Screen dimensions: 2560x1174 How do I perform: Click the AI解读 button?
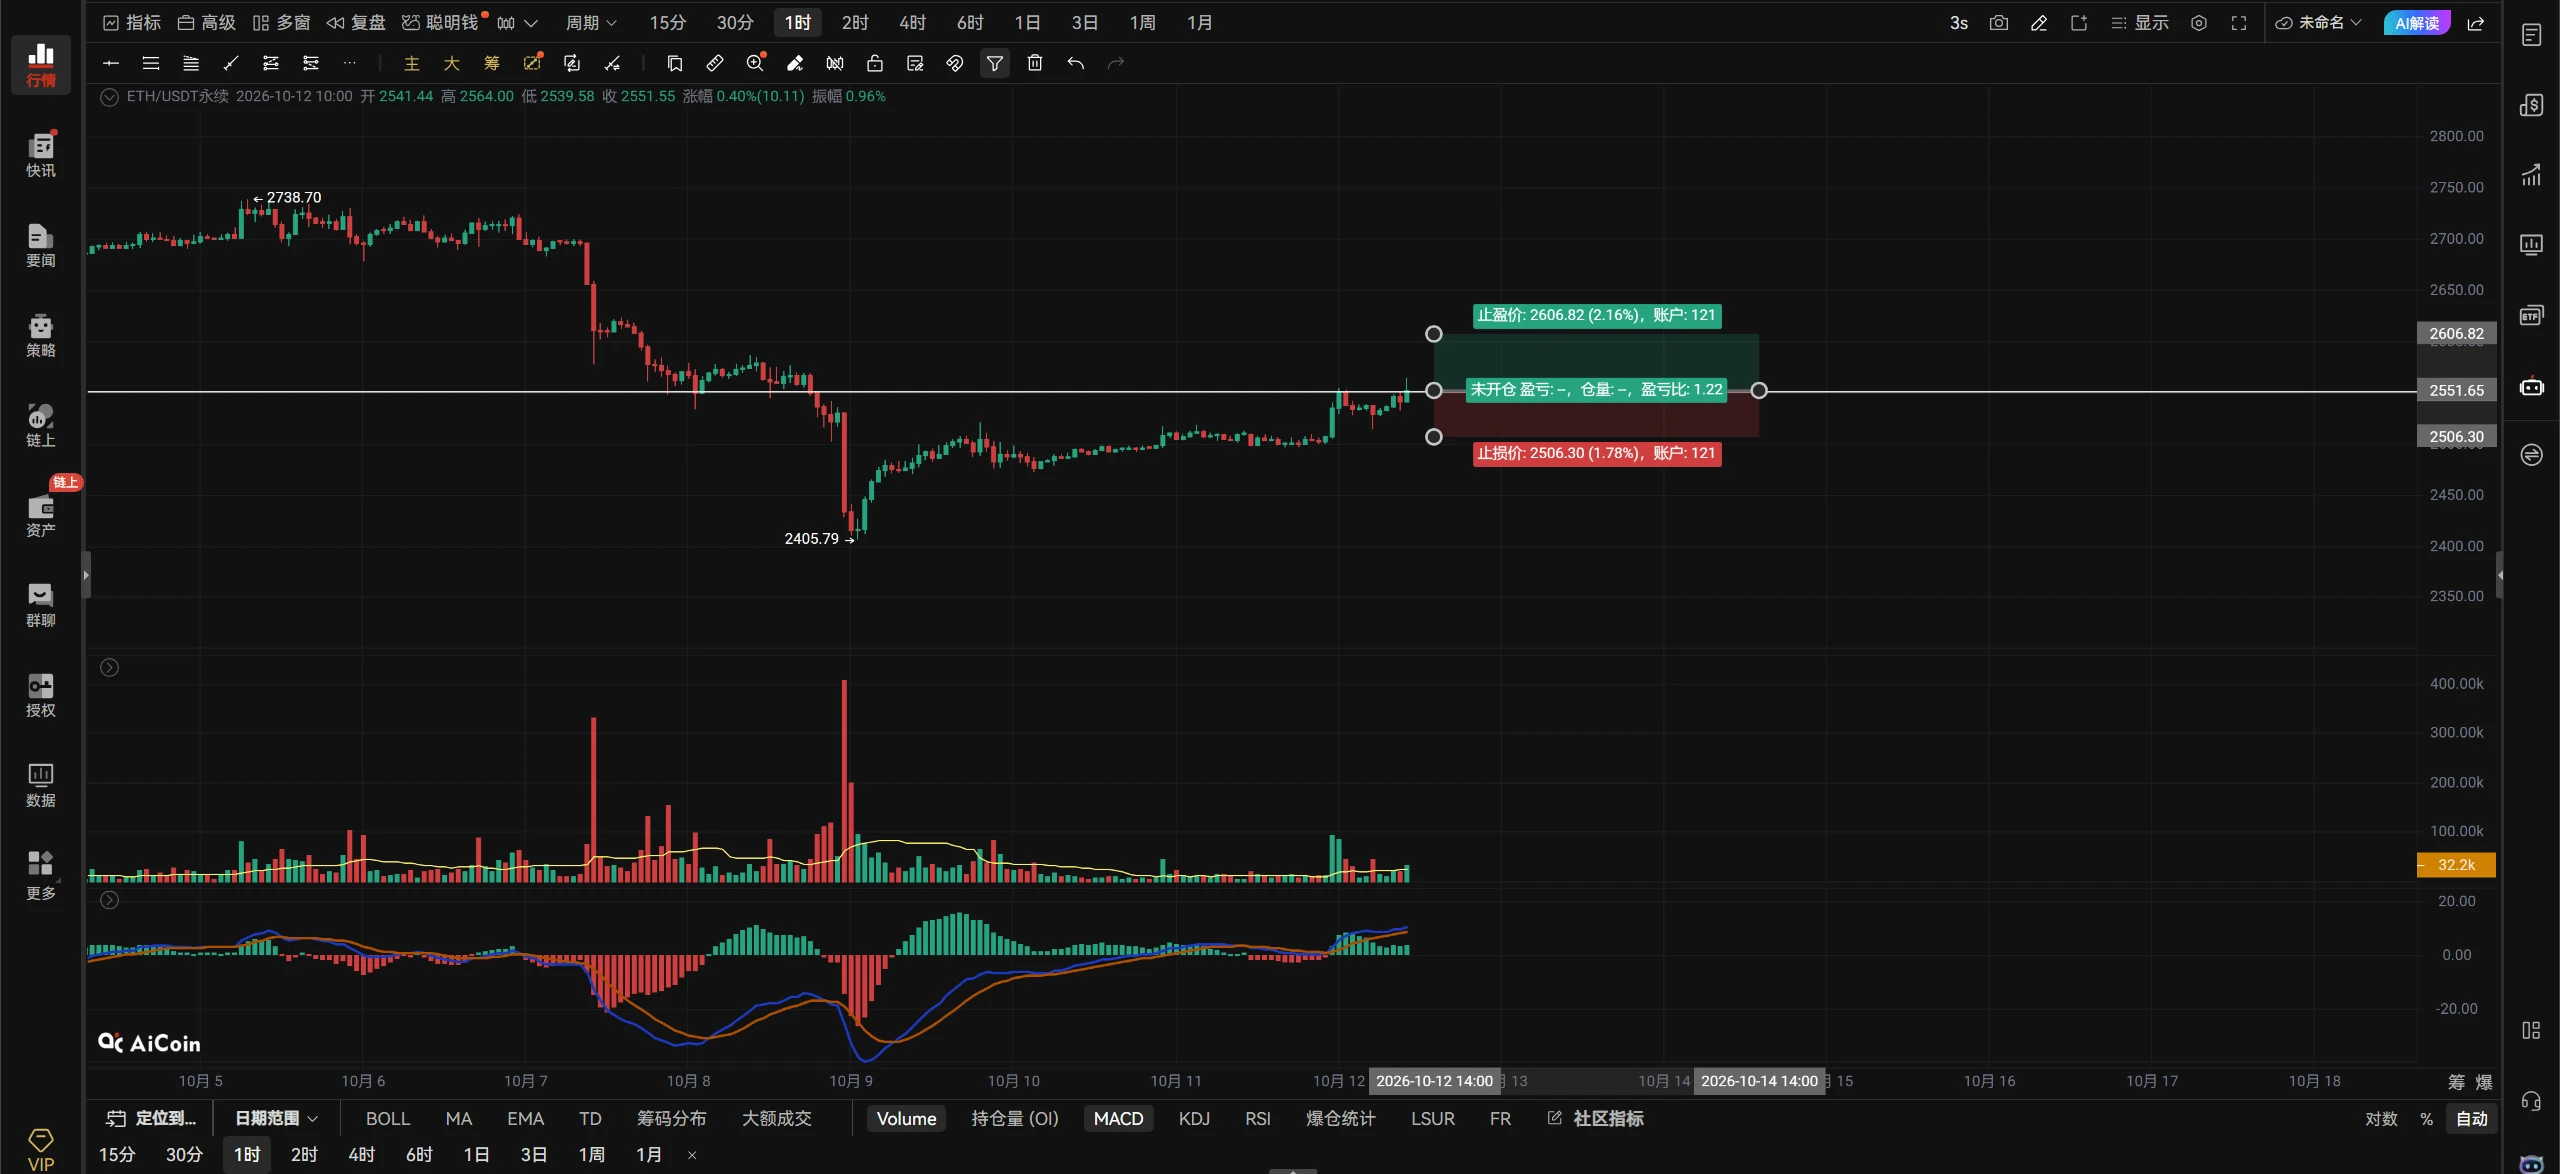(x=2417, y=23)
